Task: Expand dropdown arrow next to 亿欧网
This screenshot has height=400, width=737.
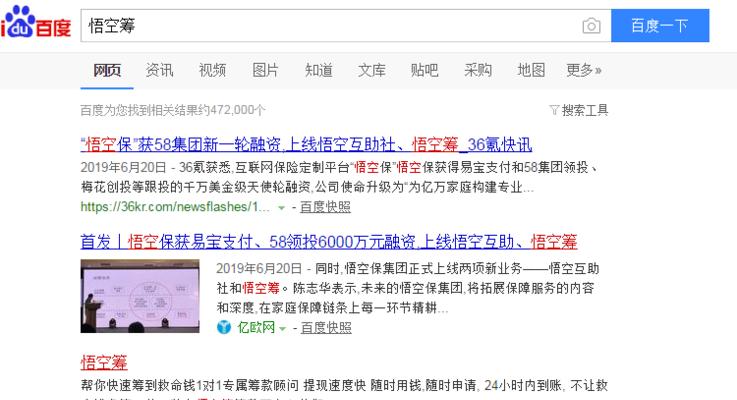Action: click(x=282, y=328)
